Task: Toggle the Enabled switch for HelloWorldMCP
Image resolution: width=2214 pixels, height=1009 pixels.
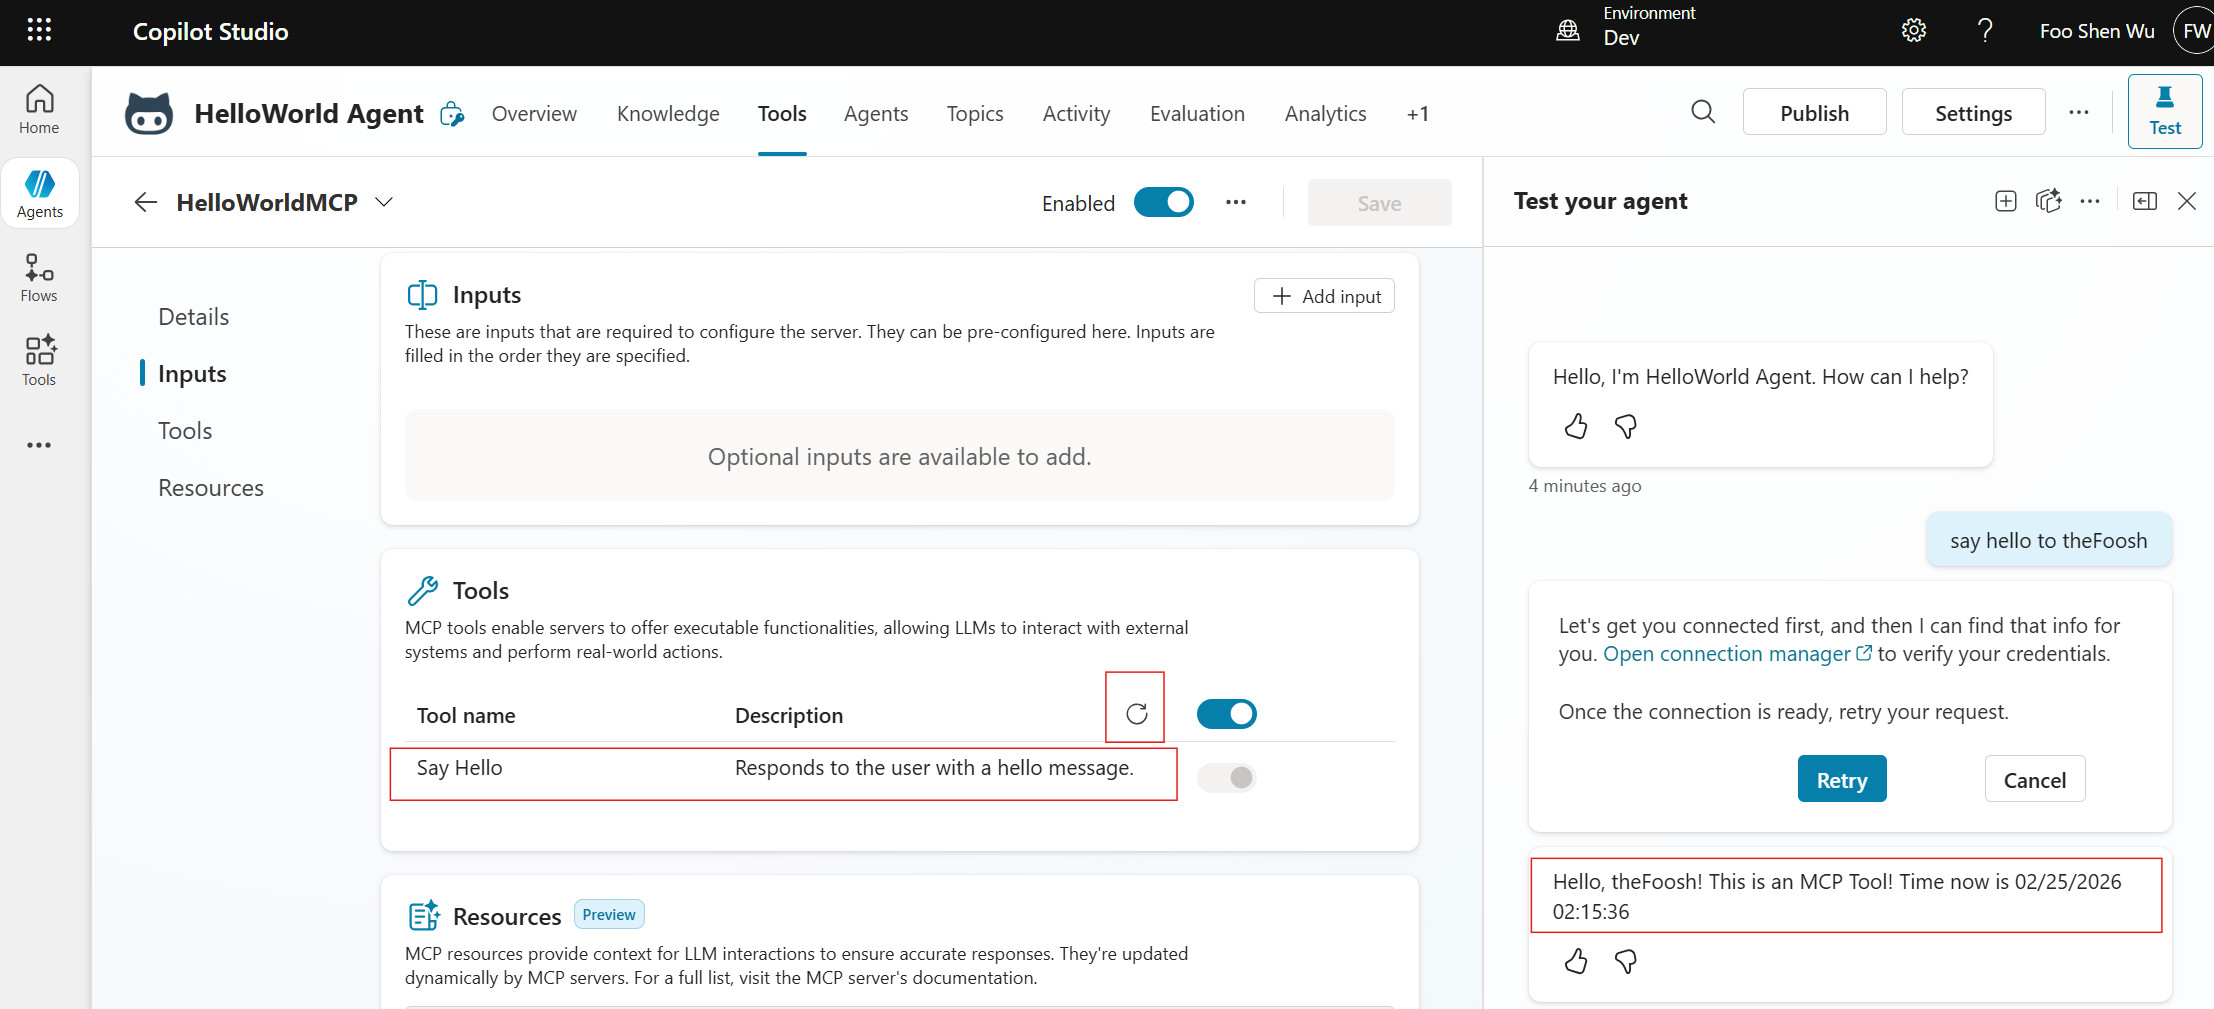Action: (1164, 202)
